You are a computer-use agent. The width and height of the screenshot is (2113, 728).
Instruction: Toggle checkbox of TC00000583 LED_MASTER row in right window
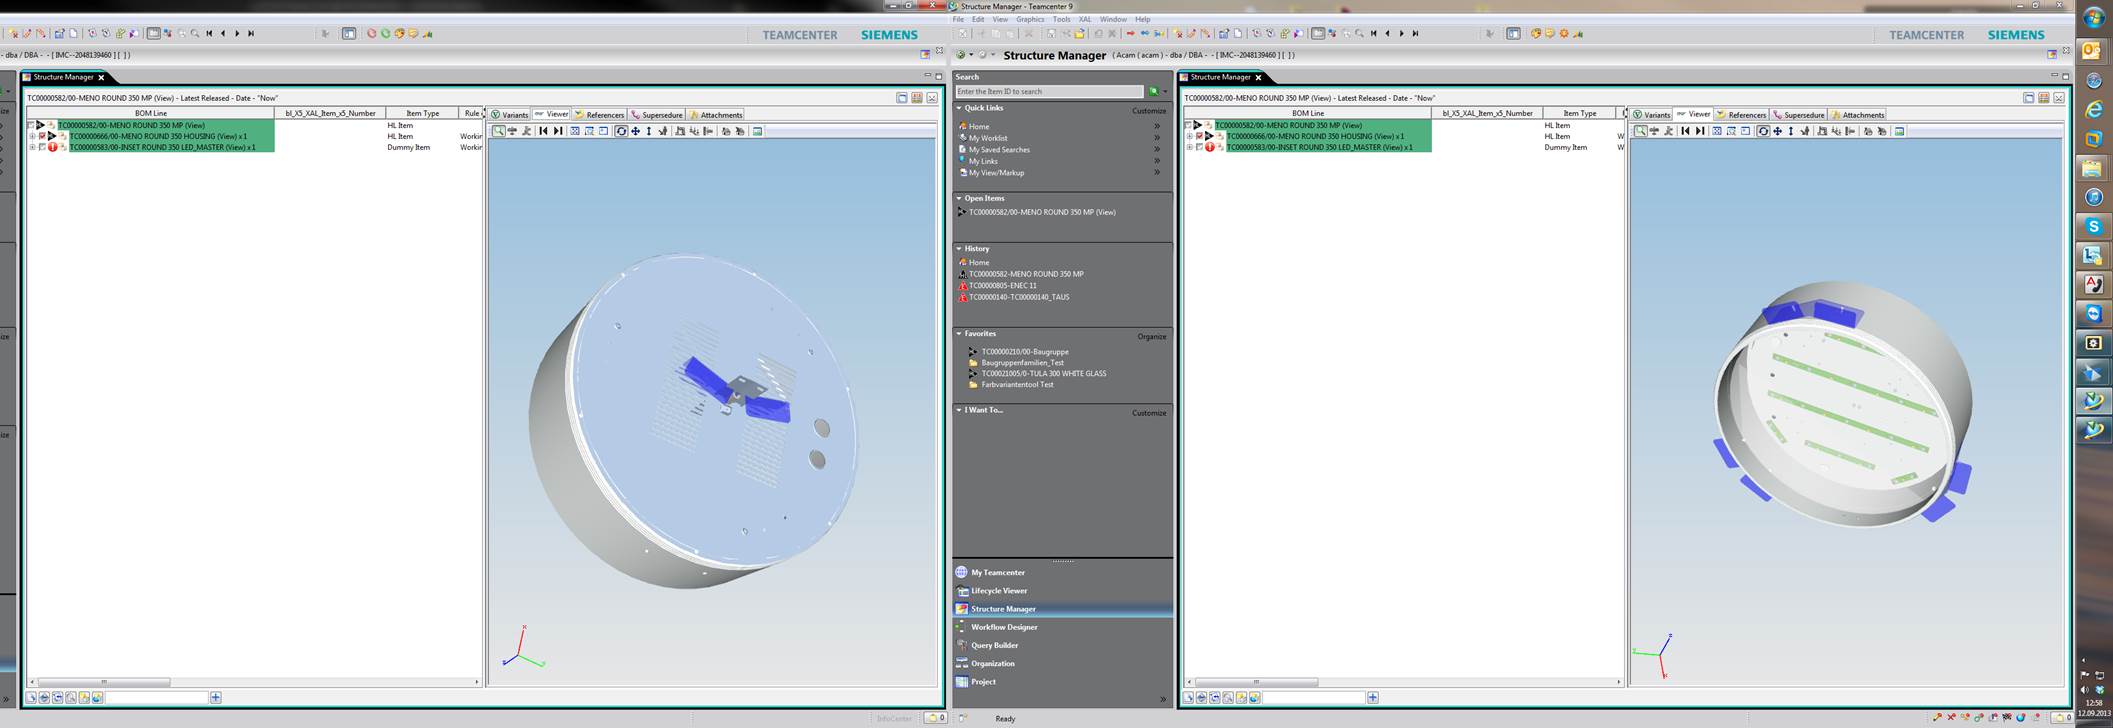[x=1199, y=147]
